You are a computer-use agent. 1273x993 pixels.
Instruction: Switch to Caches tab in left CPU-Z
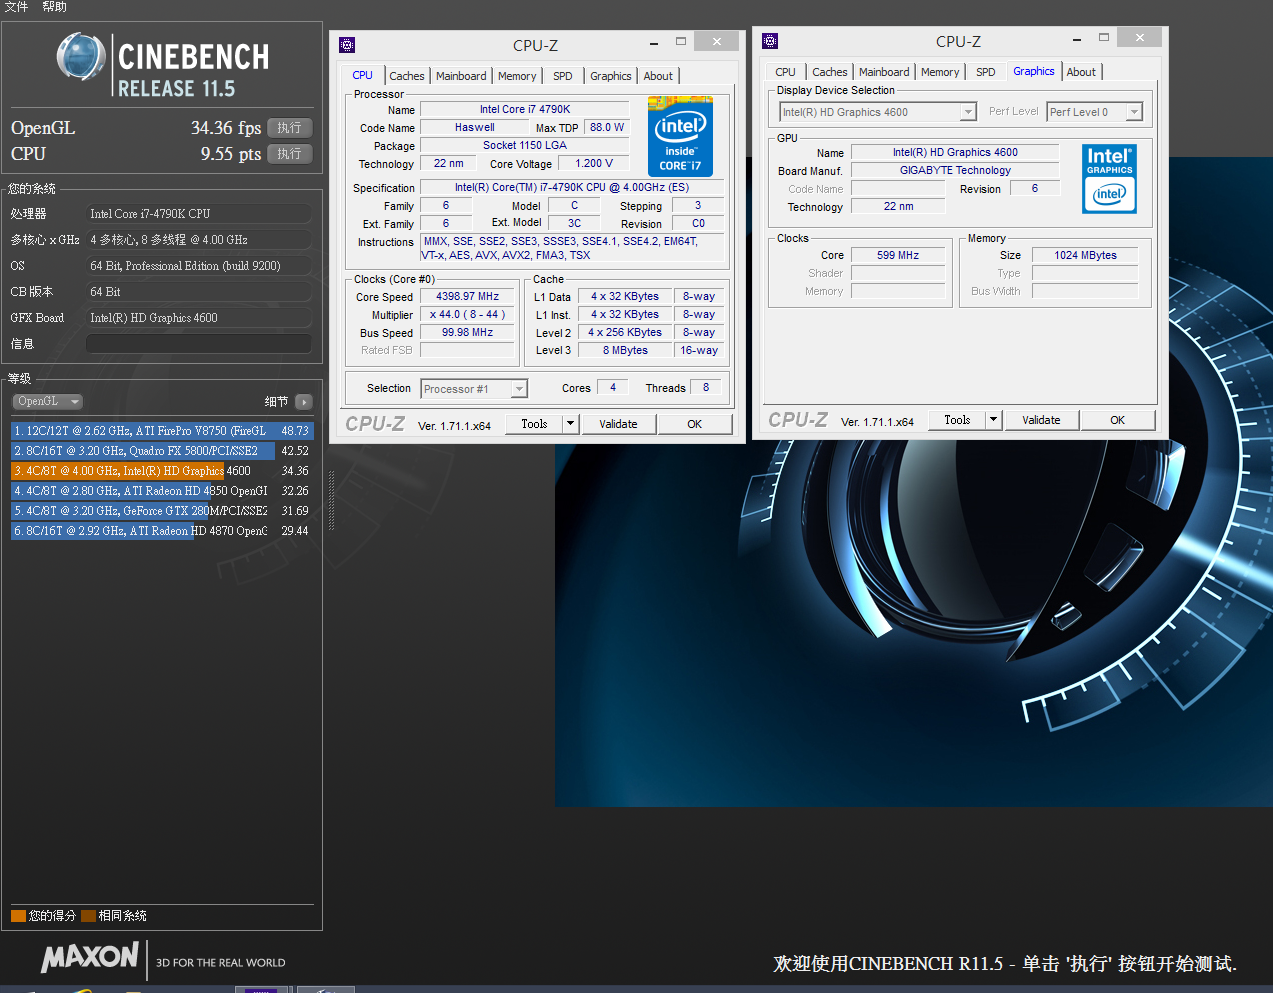coord(407,76)
